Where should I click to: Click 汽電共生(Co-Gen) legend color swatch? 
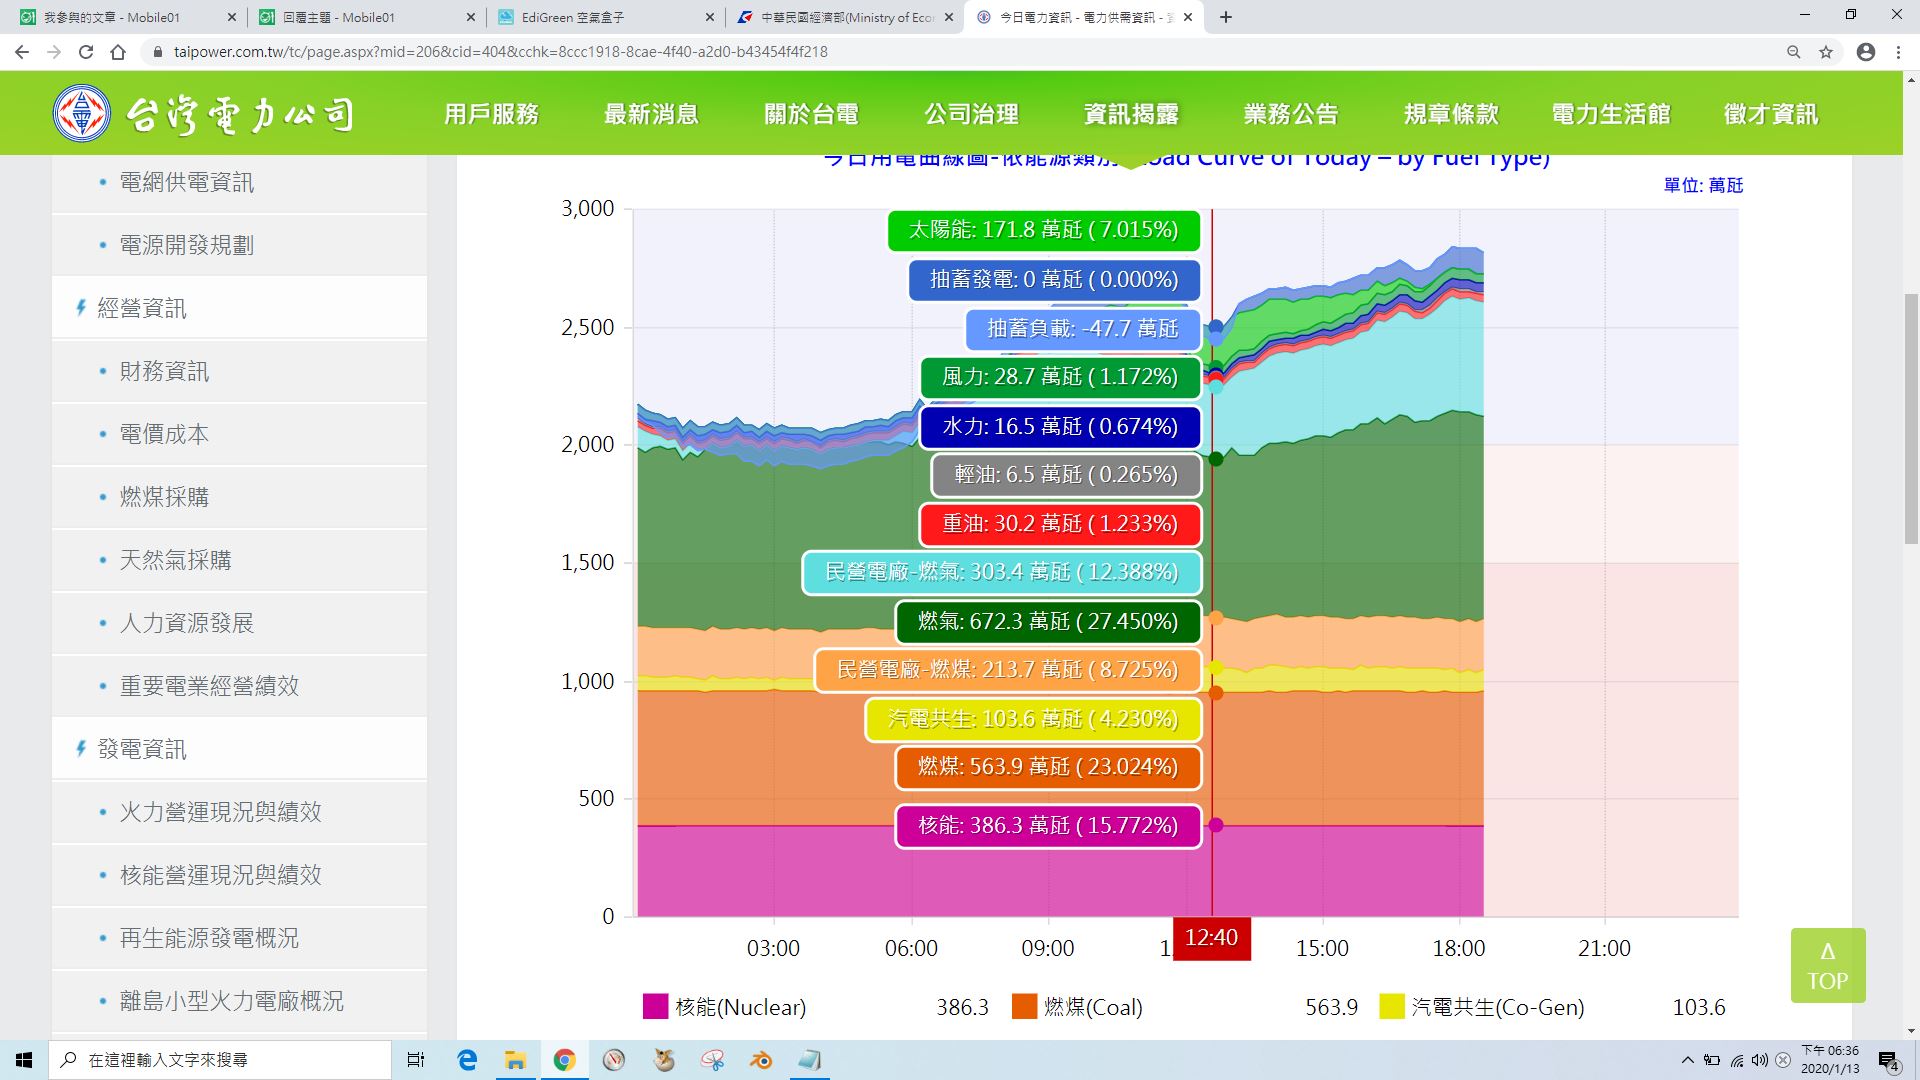coord(1392,1007)
